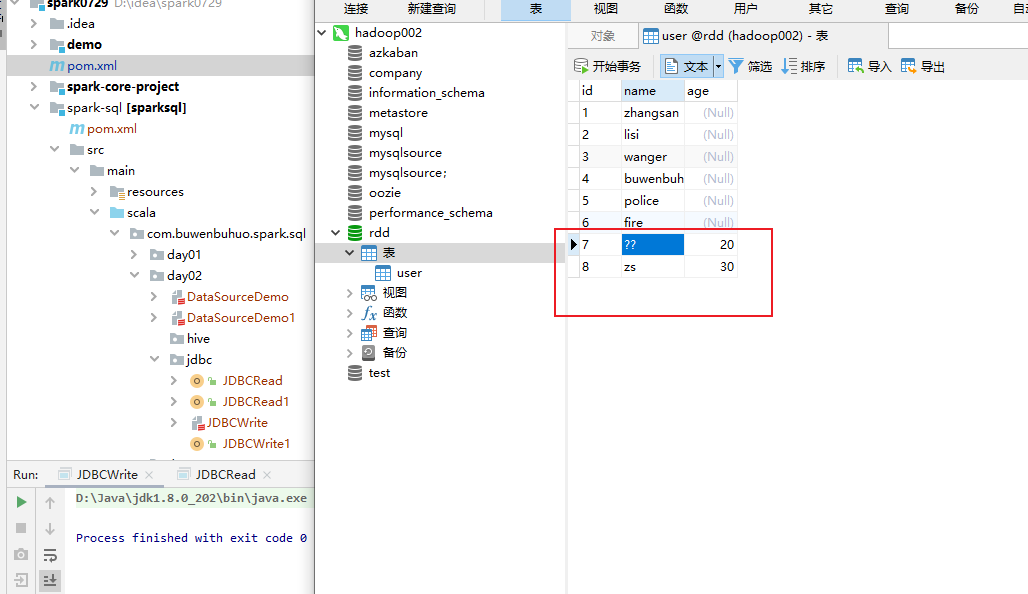Click 查询 in Navicat top toolbar
This screenshot has width=1028, height=594.
[x=896, y=9]
